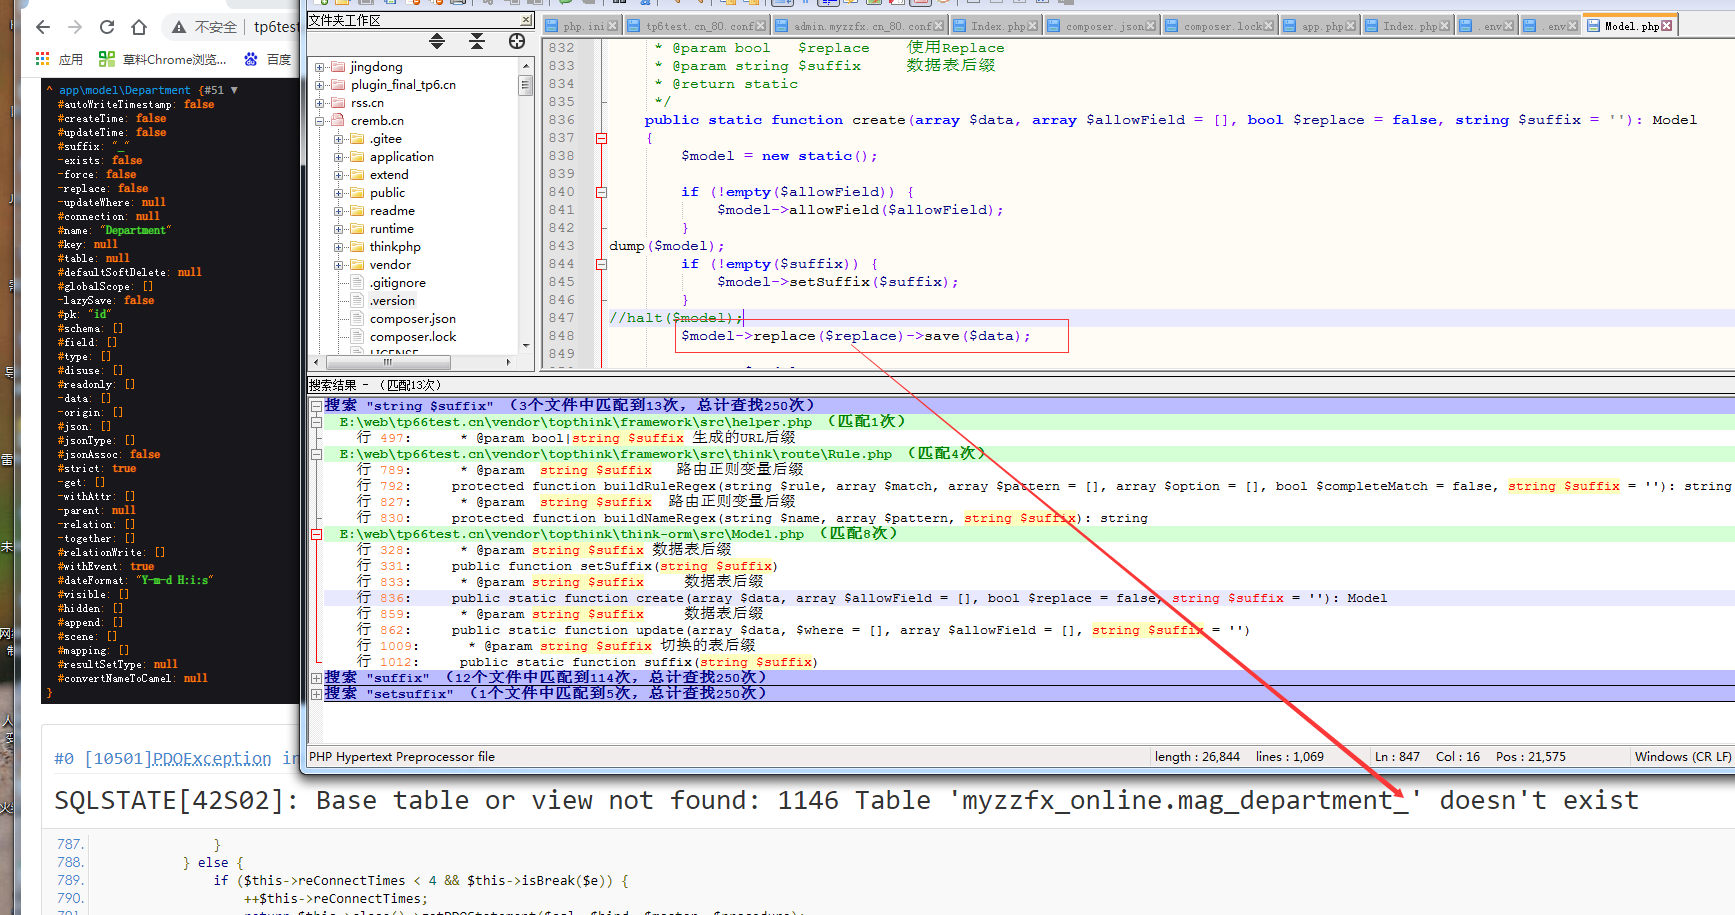Expand the rss.cn folder
Viewport: 1735px width, 915px height.
(320, 103)
